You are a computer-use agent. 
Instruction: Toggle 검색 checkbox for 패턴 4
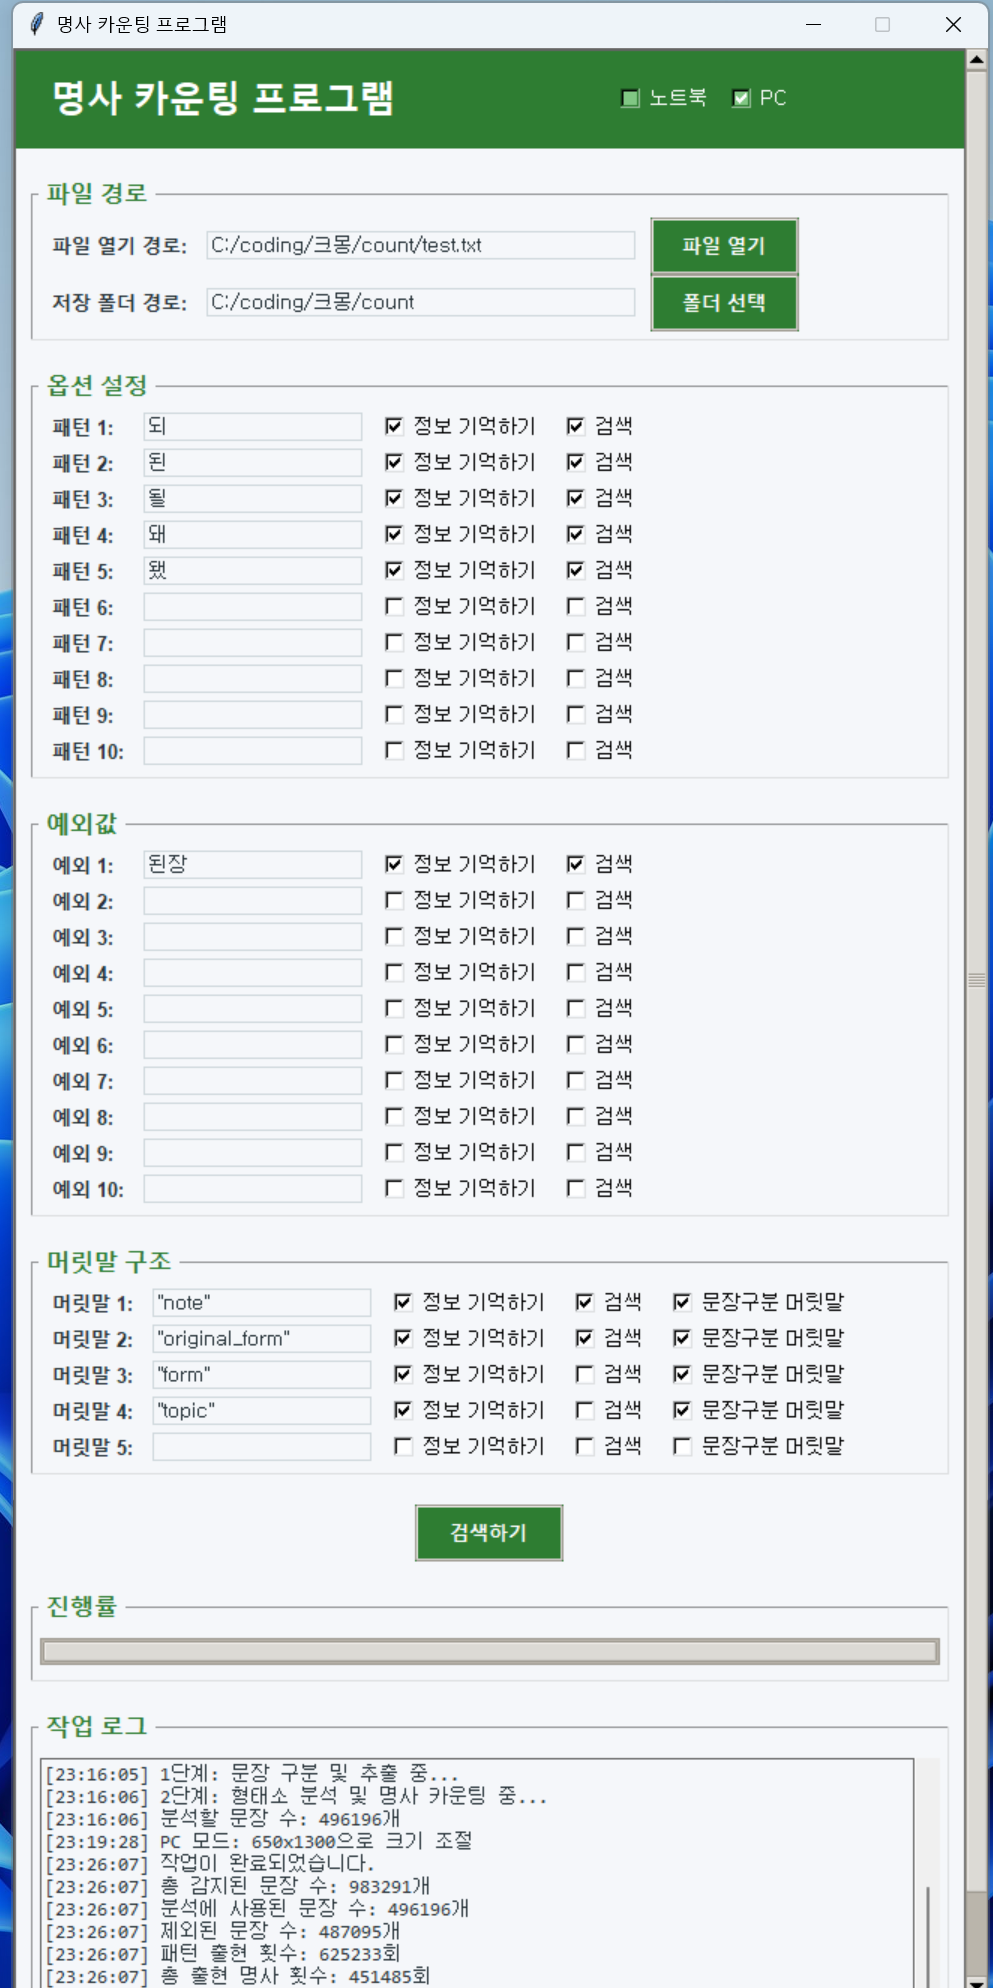[575, 534]
